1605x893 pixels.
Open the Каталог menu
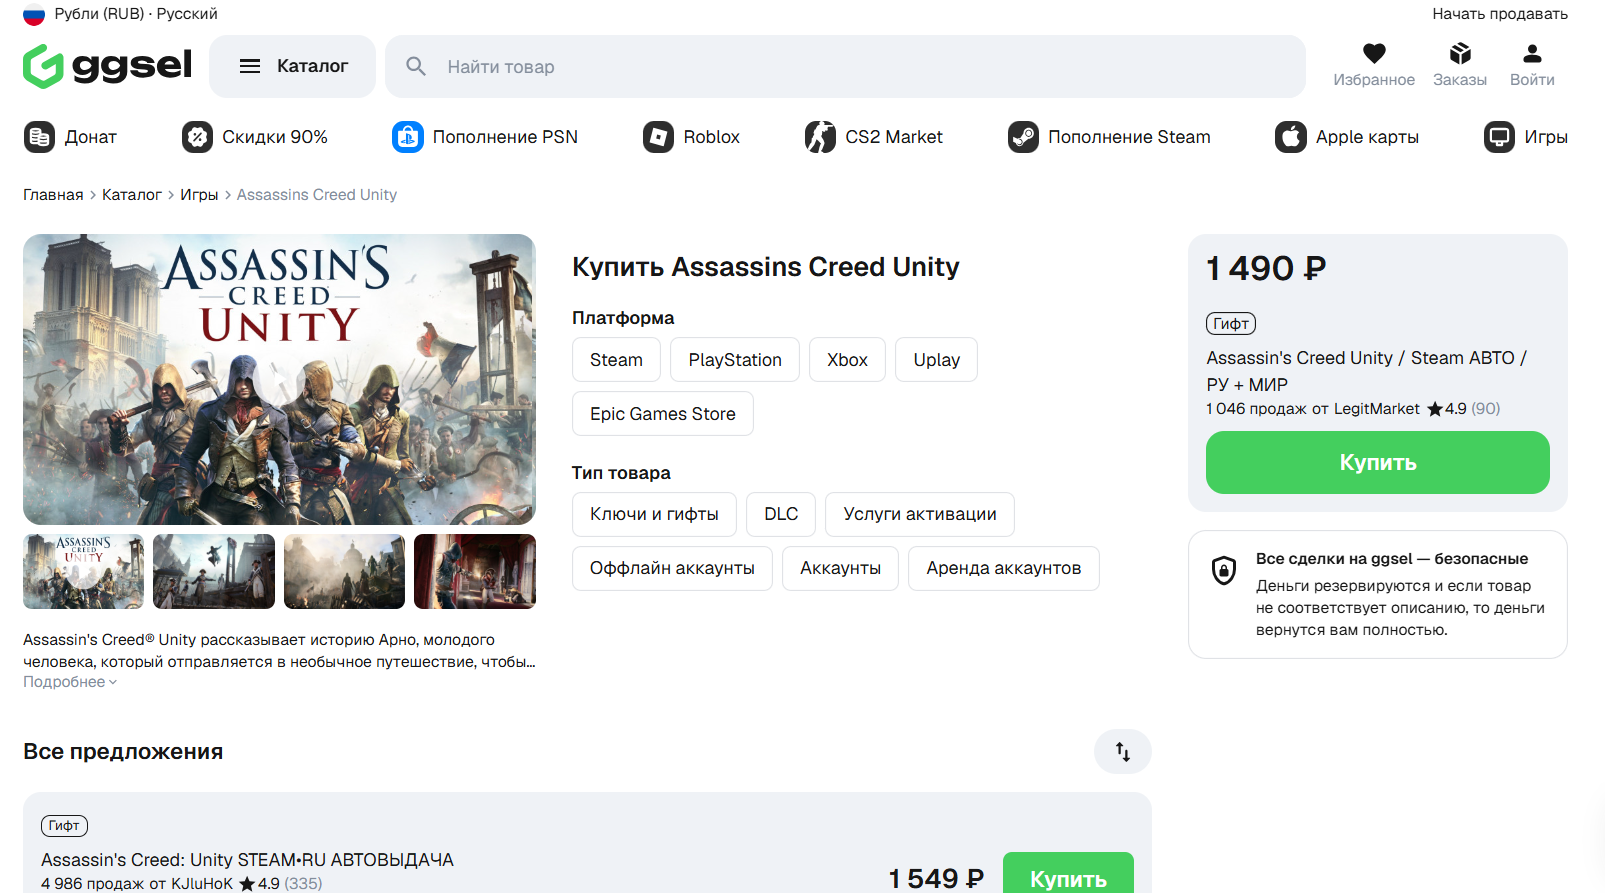click(x=292, y=66)
